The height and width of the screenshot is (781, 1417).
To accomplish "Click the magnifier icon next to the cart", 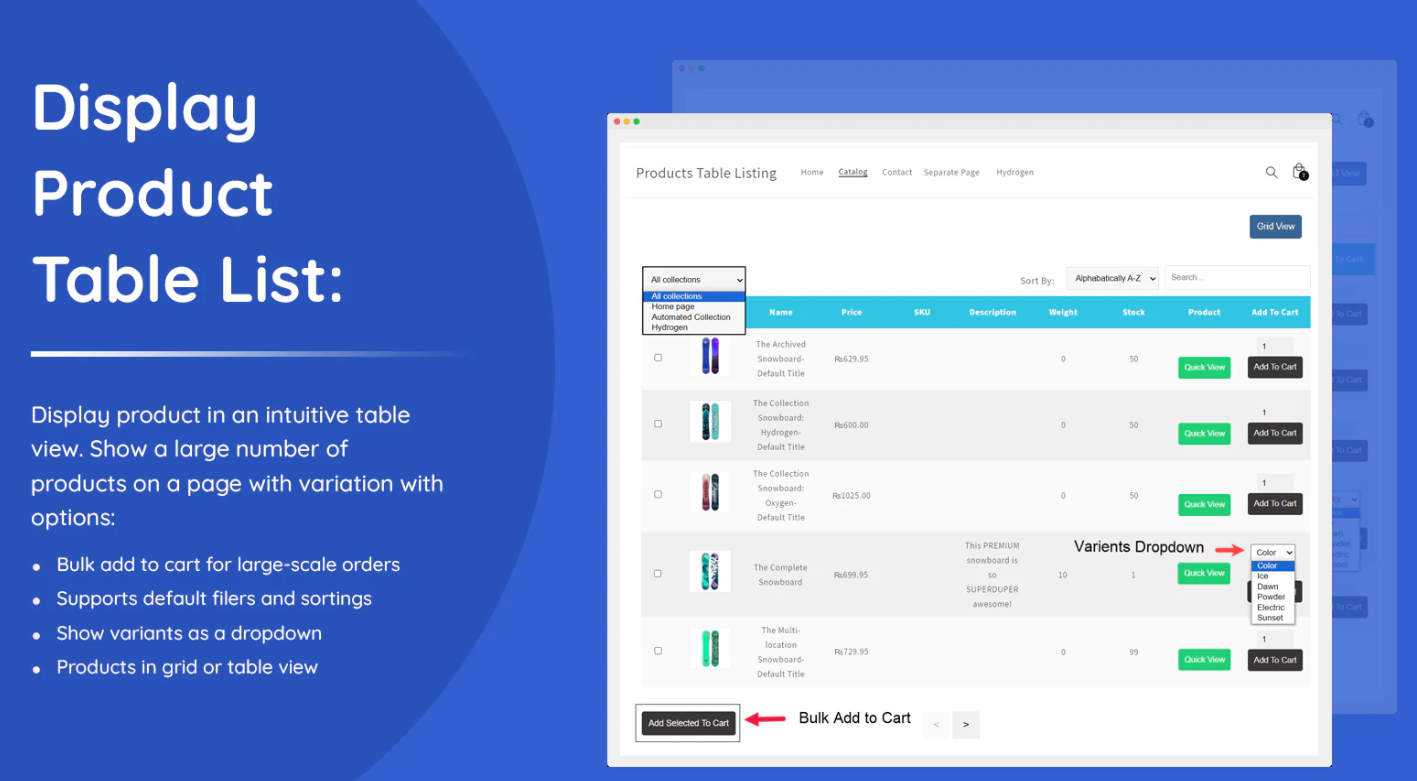I will [1271, 172].
